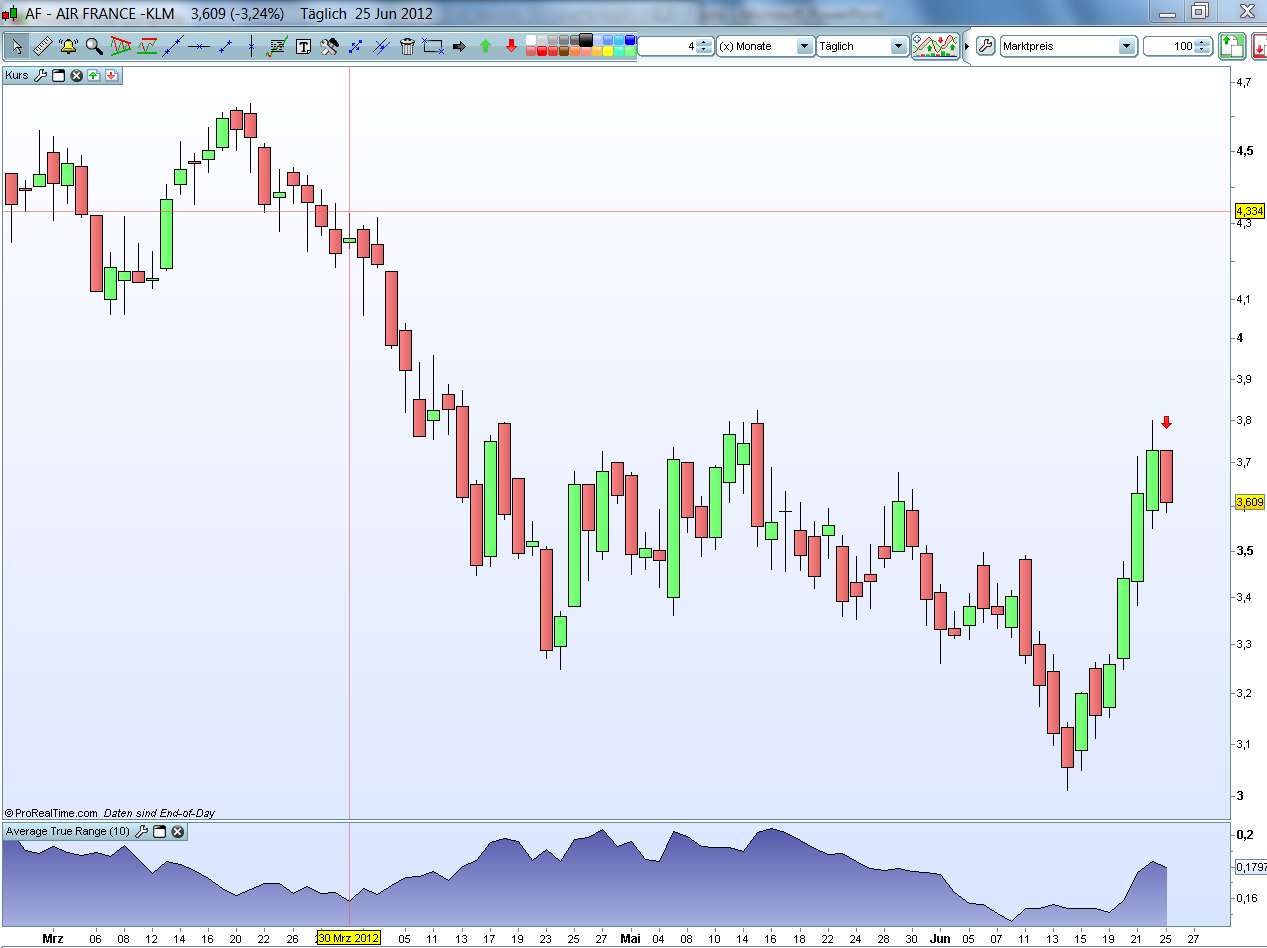Maximize or restore the chart window
The image size is (1267, 948).
tap(1200, 12)
